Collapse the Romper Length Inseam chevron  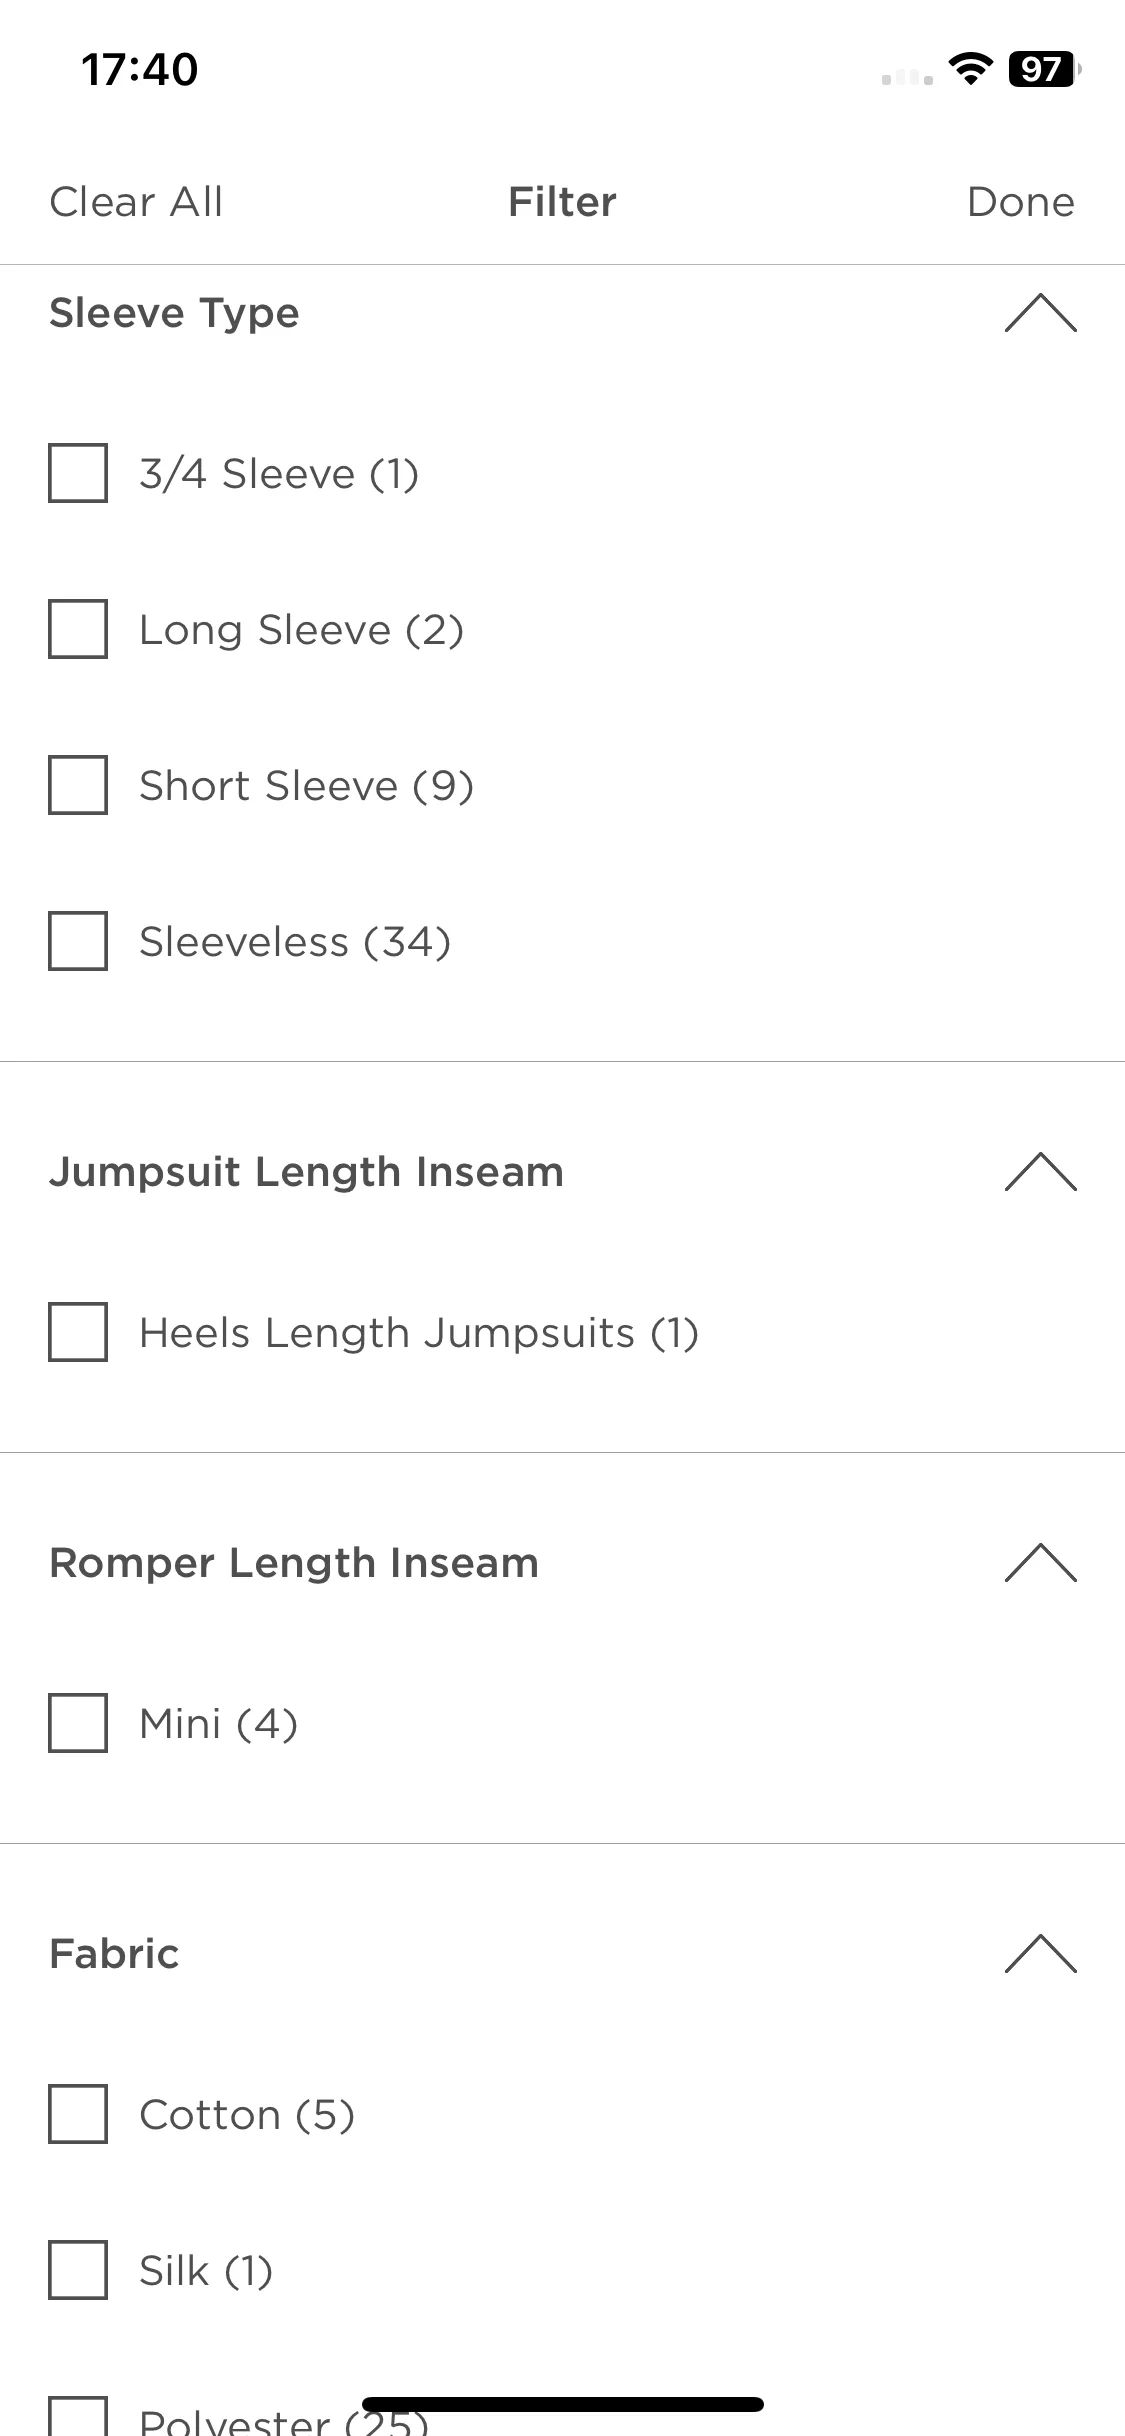[x=1040, y=1563]
